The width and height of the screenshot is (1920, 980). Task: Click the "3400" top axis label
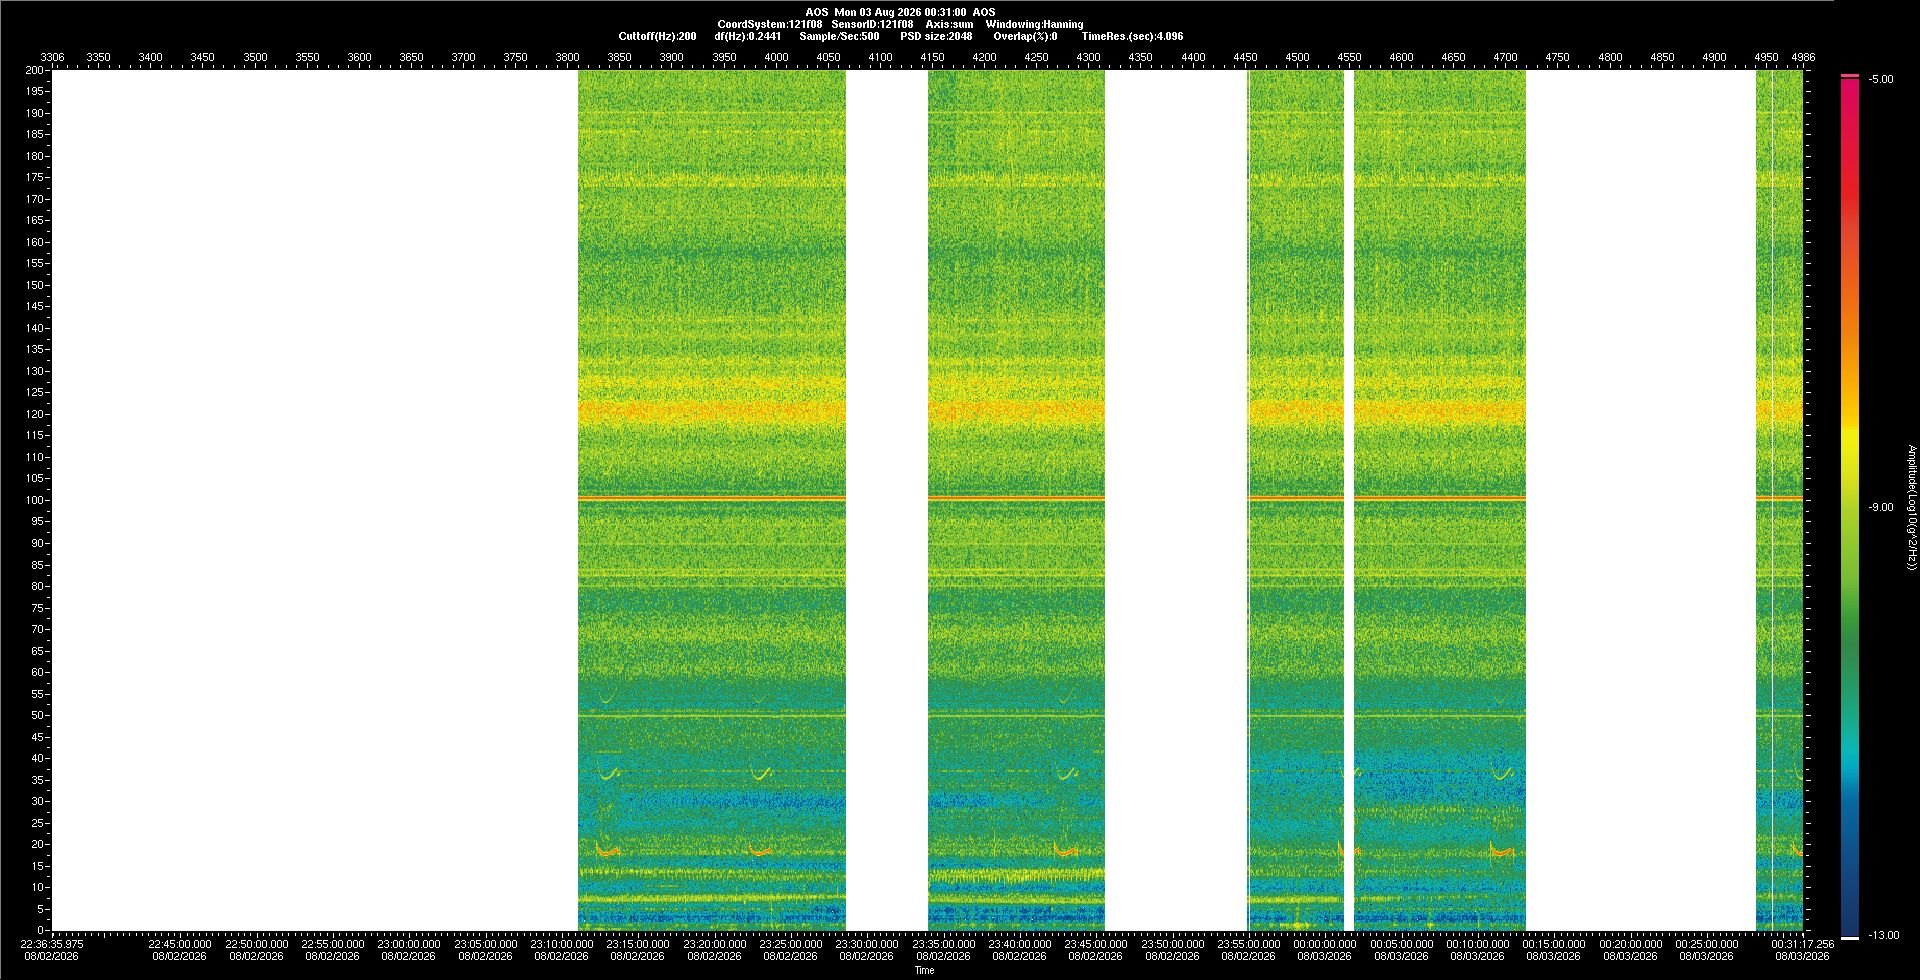click(150, 57)
